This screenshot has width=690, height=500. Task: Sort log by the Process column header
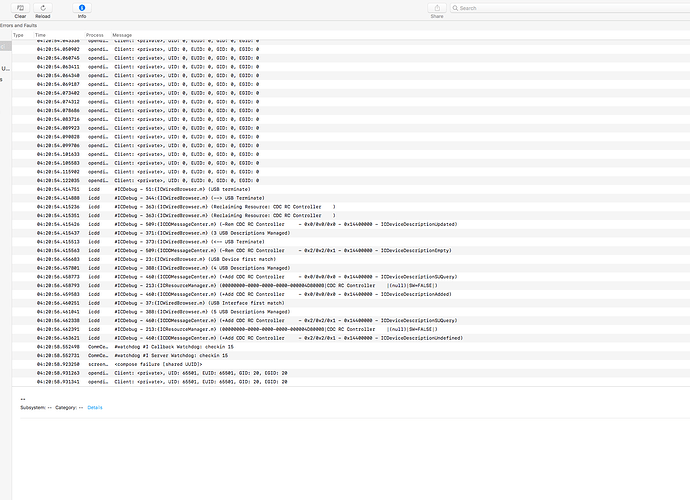tap(95, 35)
